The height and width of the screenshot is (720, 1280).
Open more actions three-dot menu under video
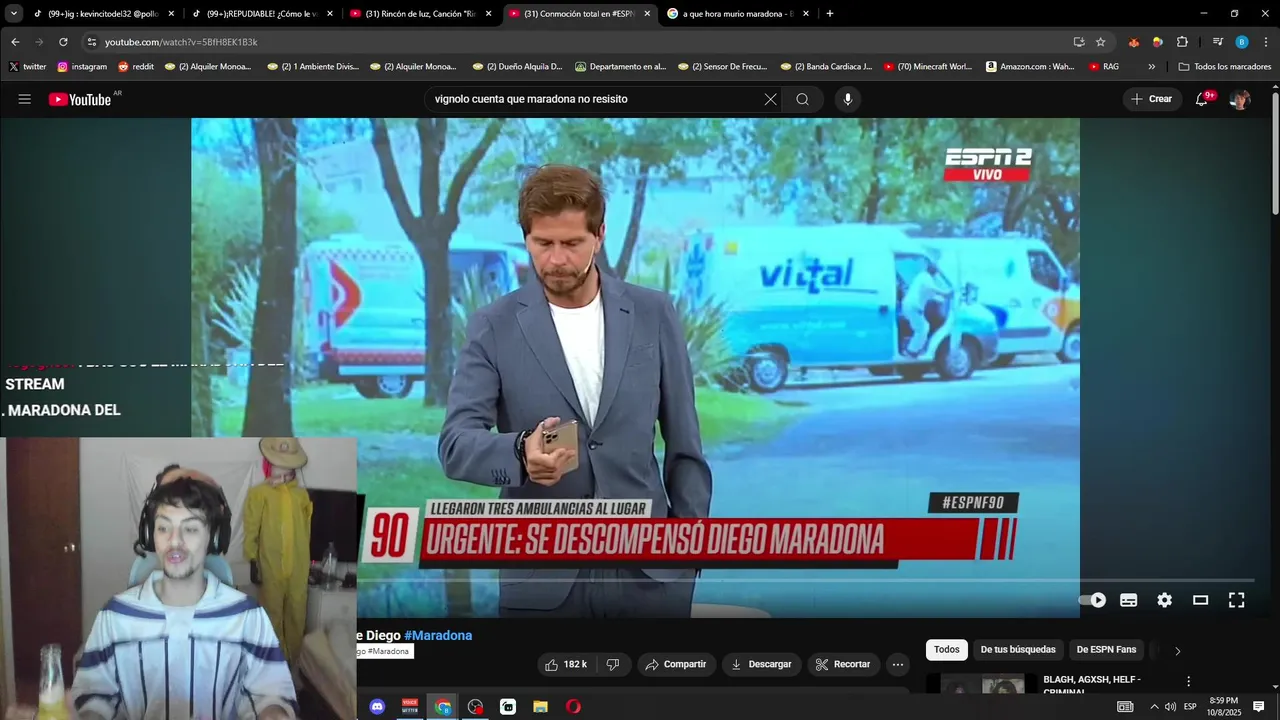click(897, 664)
